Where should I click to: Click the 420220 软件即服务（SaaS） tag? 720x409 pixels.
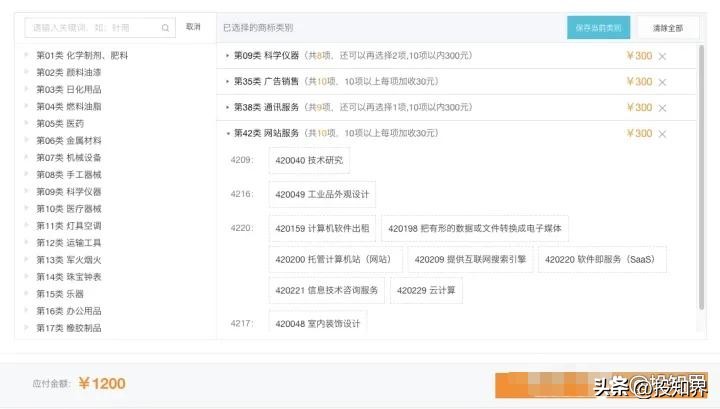tap(602, 259)
